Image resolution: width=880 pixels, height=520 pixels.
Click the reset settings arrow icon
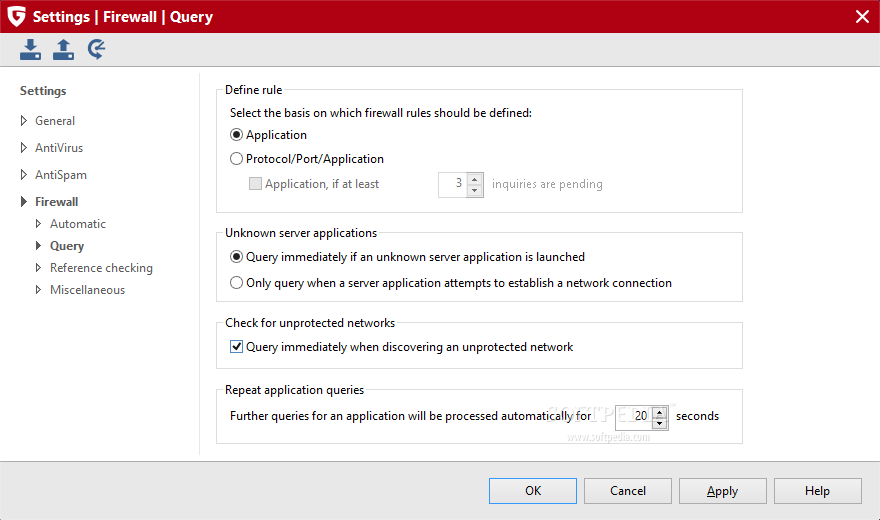[97, 49]
